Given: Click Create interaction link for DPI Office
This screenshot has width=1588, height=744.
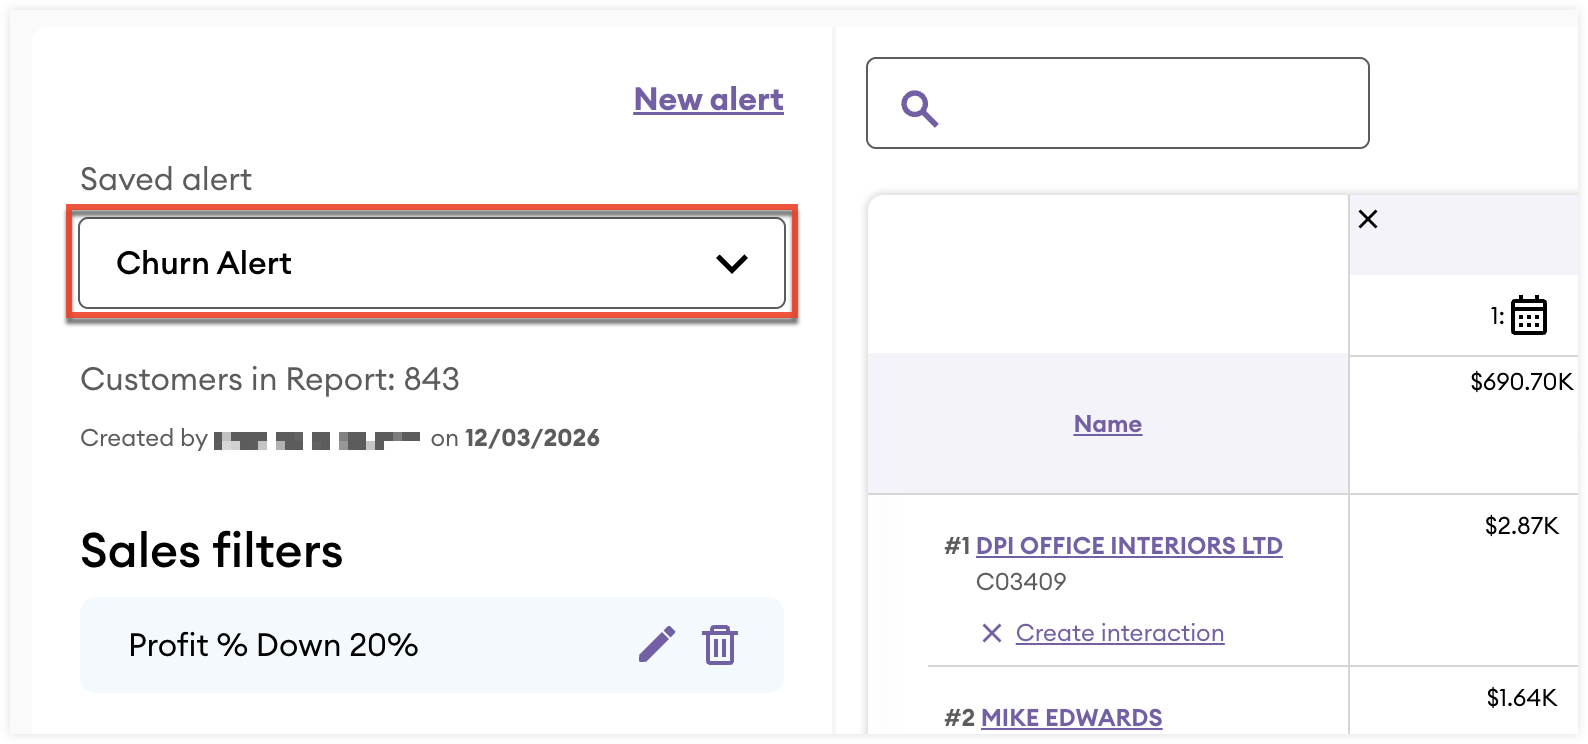Looking at the screenshot, I should pos(1119,633).
